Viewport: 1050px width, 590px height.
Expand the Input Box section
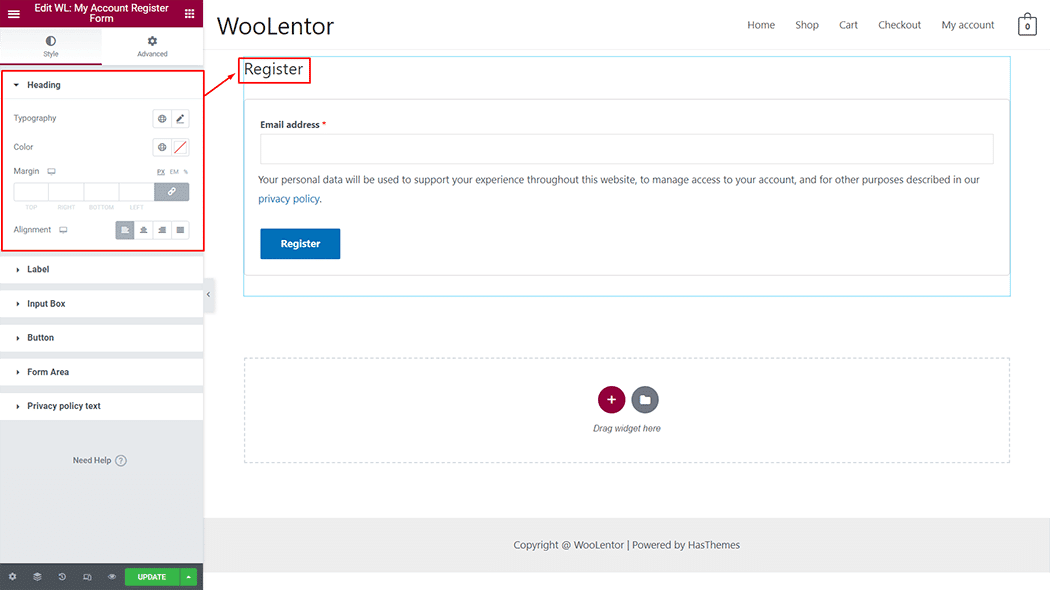[46, 303]
